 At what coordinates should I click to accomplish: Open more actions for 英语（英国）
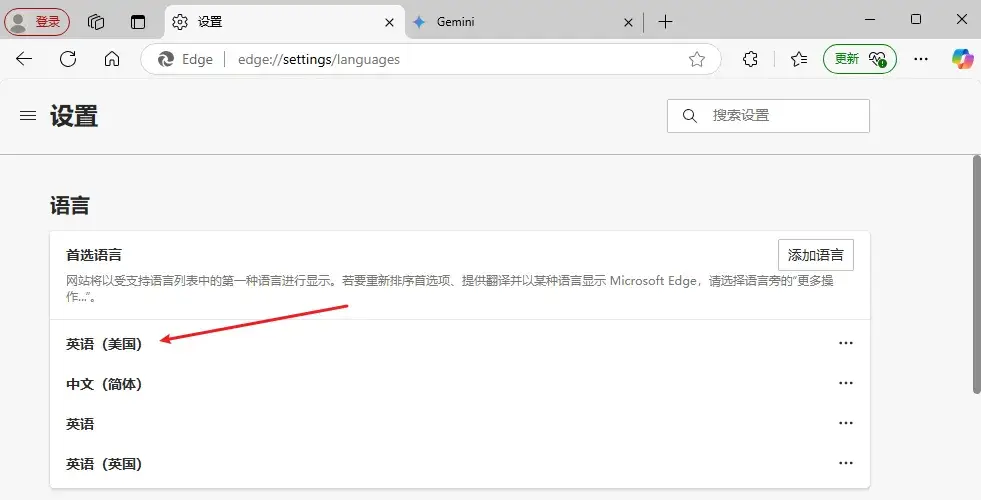pos(846,463)
